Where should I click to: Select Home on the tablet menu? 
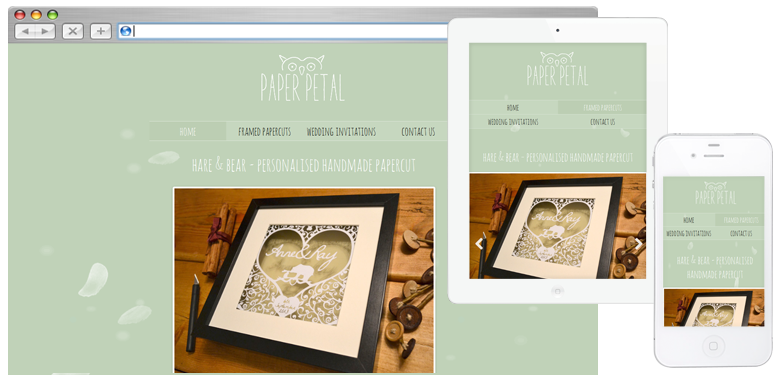coord(513,107)
